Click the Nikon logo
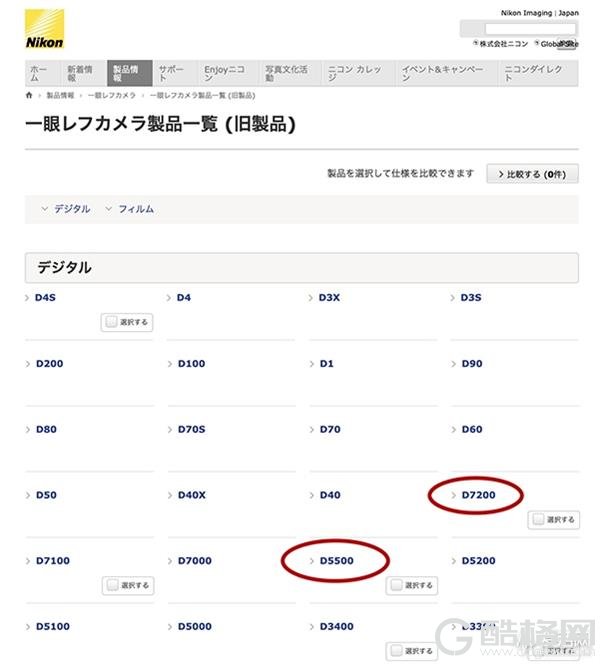The width and height of the screenshot is (600, 664). pyautogui.click(x=44, y=29)
